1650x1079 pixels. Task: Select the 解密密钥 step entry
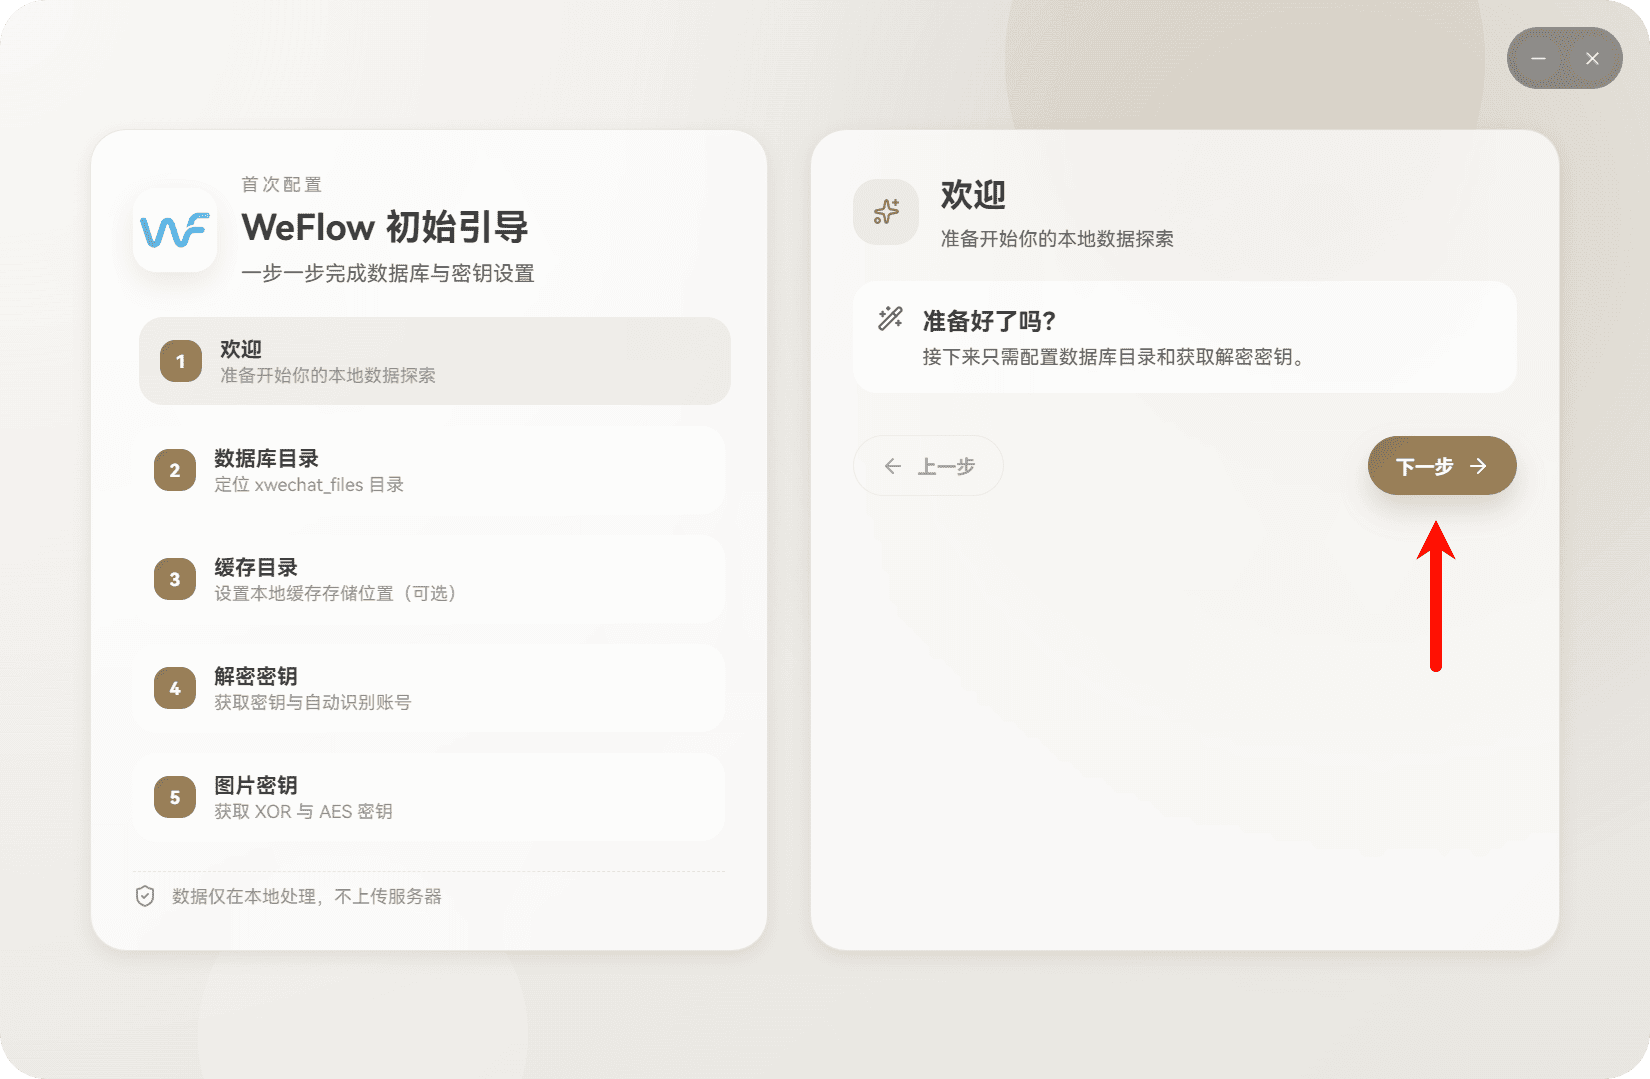point(434,688)
